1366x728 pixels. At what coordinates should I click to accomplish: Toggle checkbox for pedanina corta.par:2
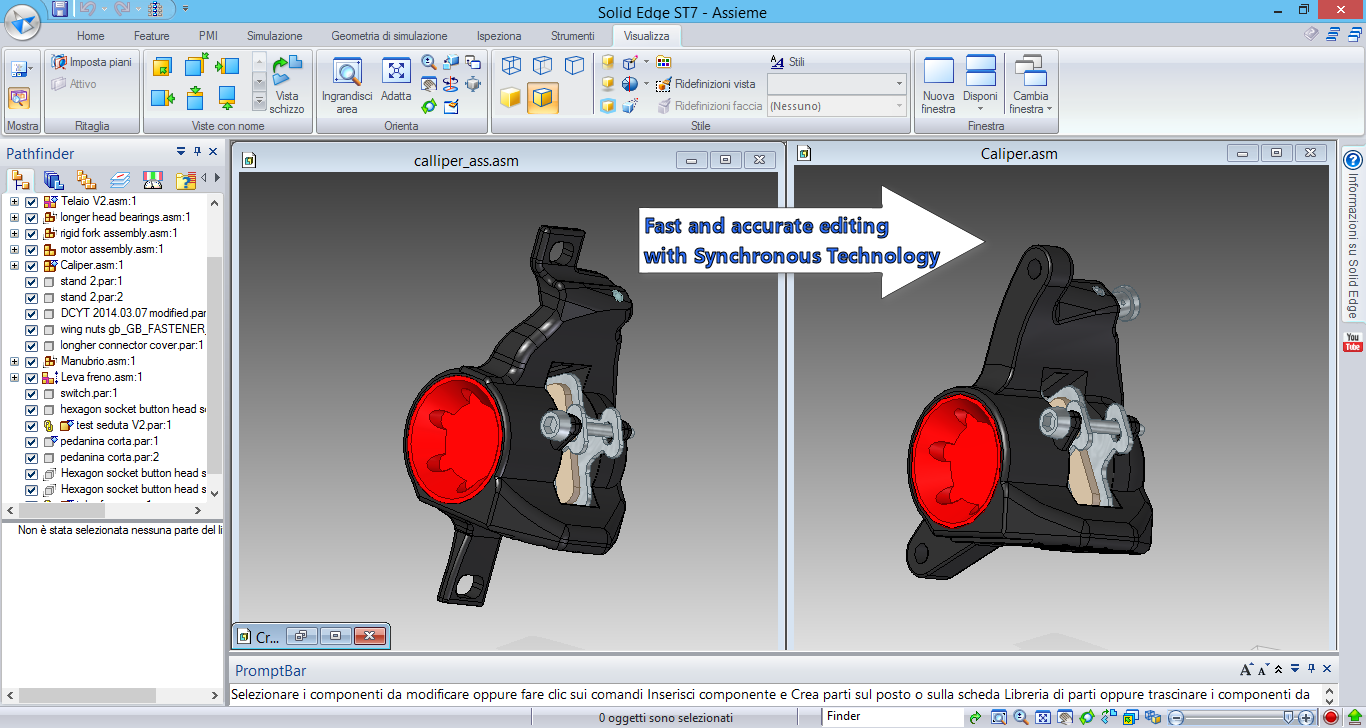(31, 457)
